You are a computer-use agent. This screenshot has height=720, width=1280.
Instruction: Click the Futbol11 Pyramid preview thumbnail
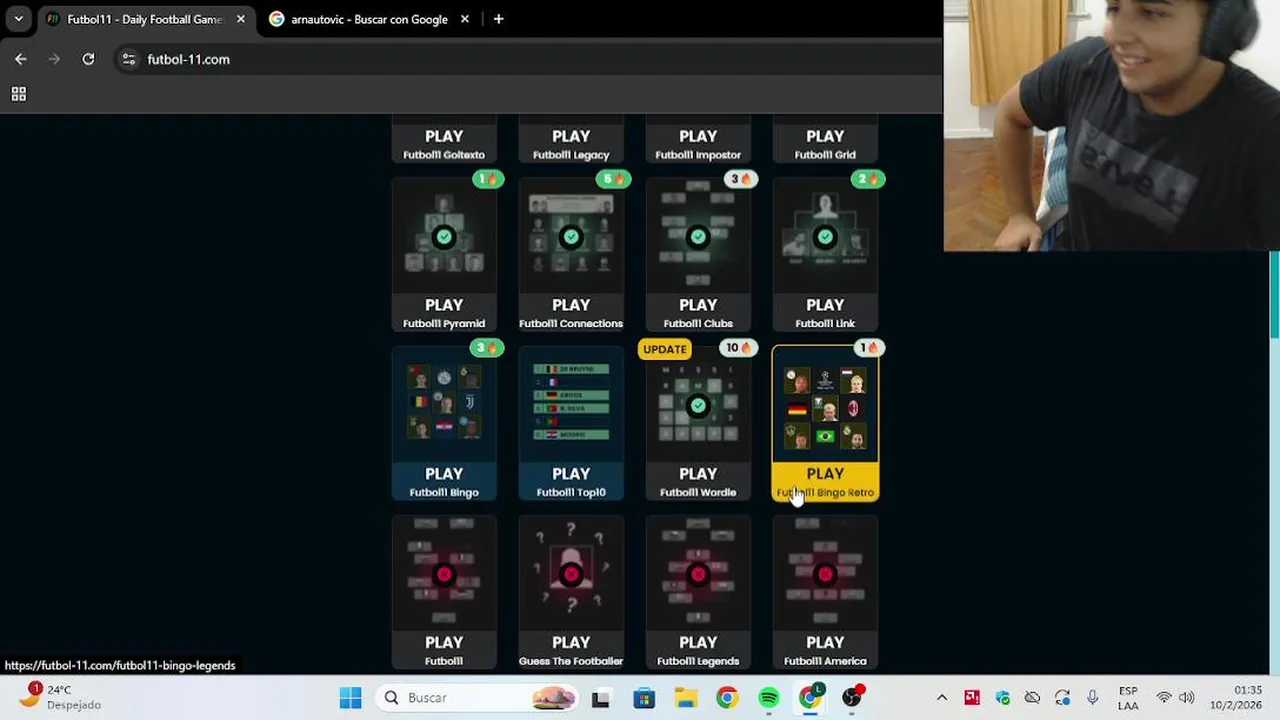coord(444,236)
